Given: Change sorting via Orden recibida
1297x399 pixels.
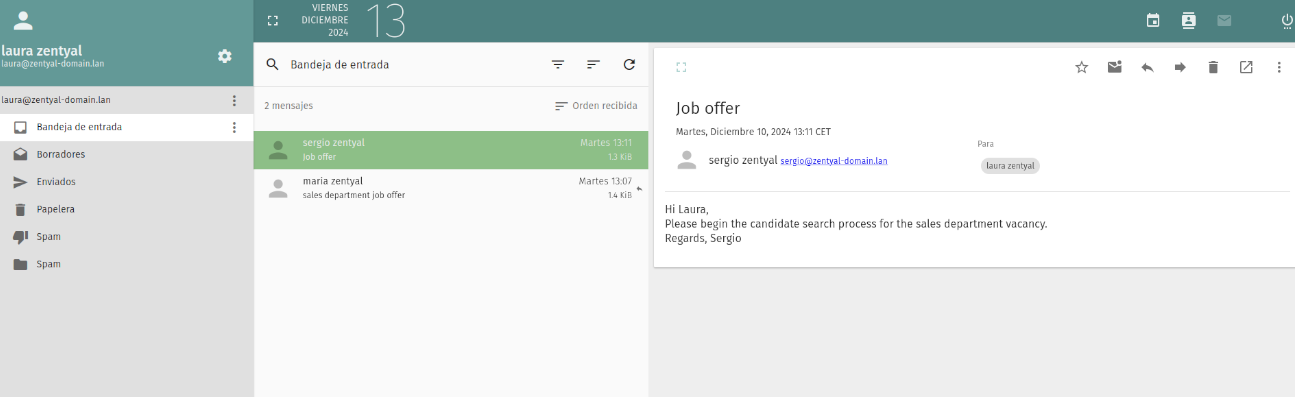Looking at the screenshot, I should (x=596, y=105).
